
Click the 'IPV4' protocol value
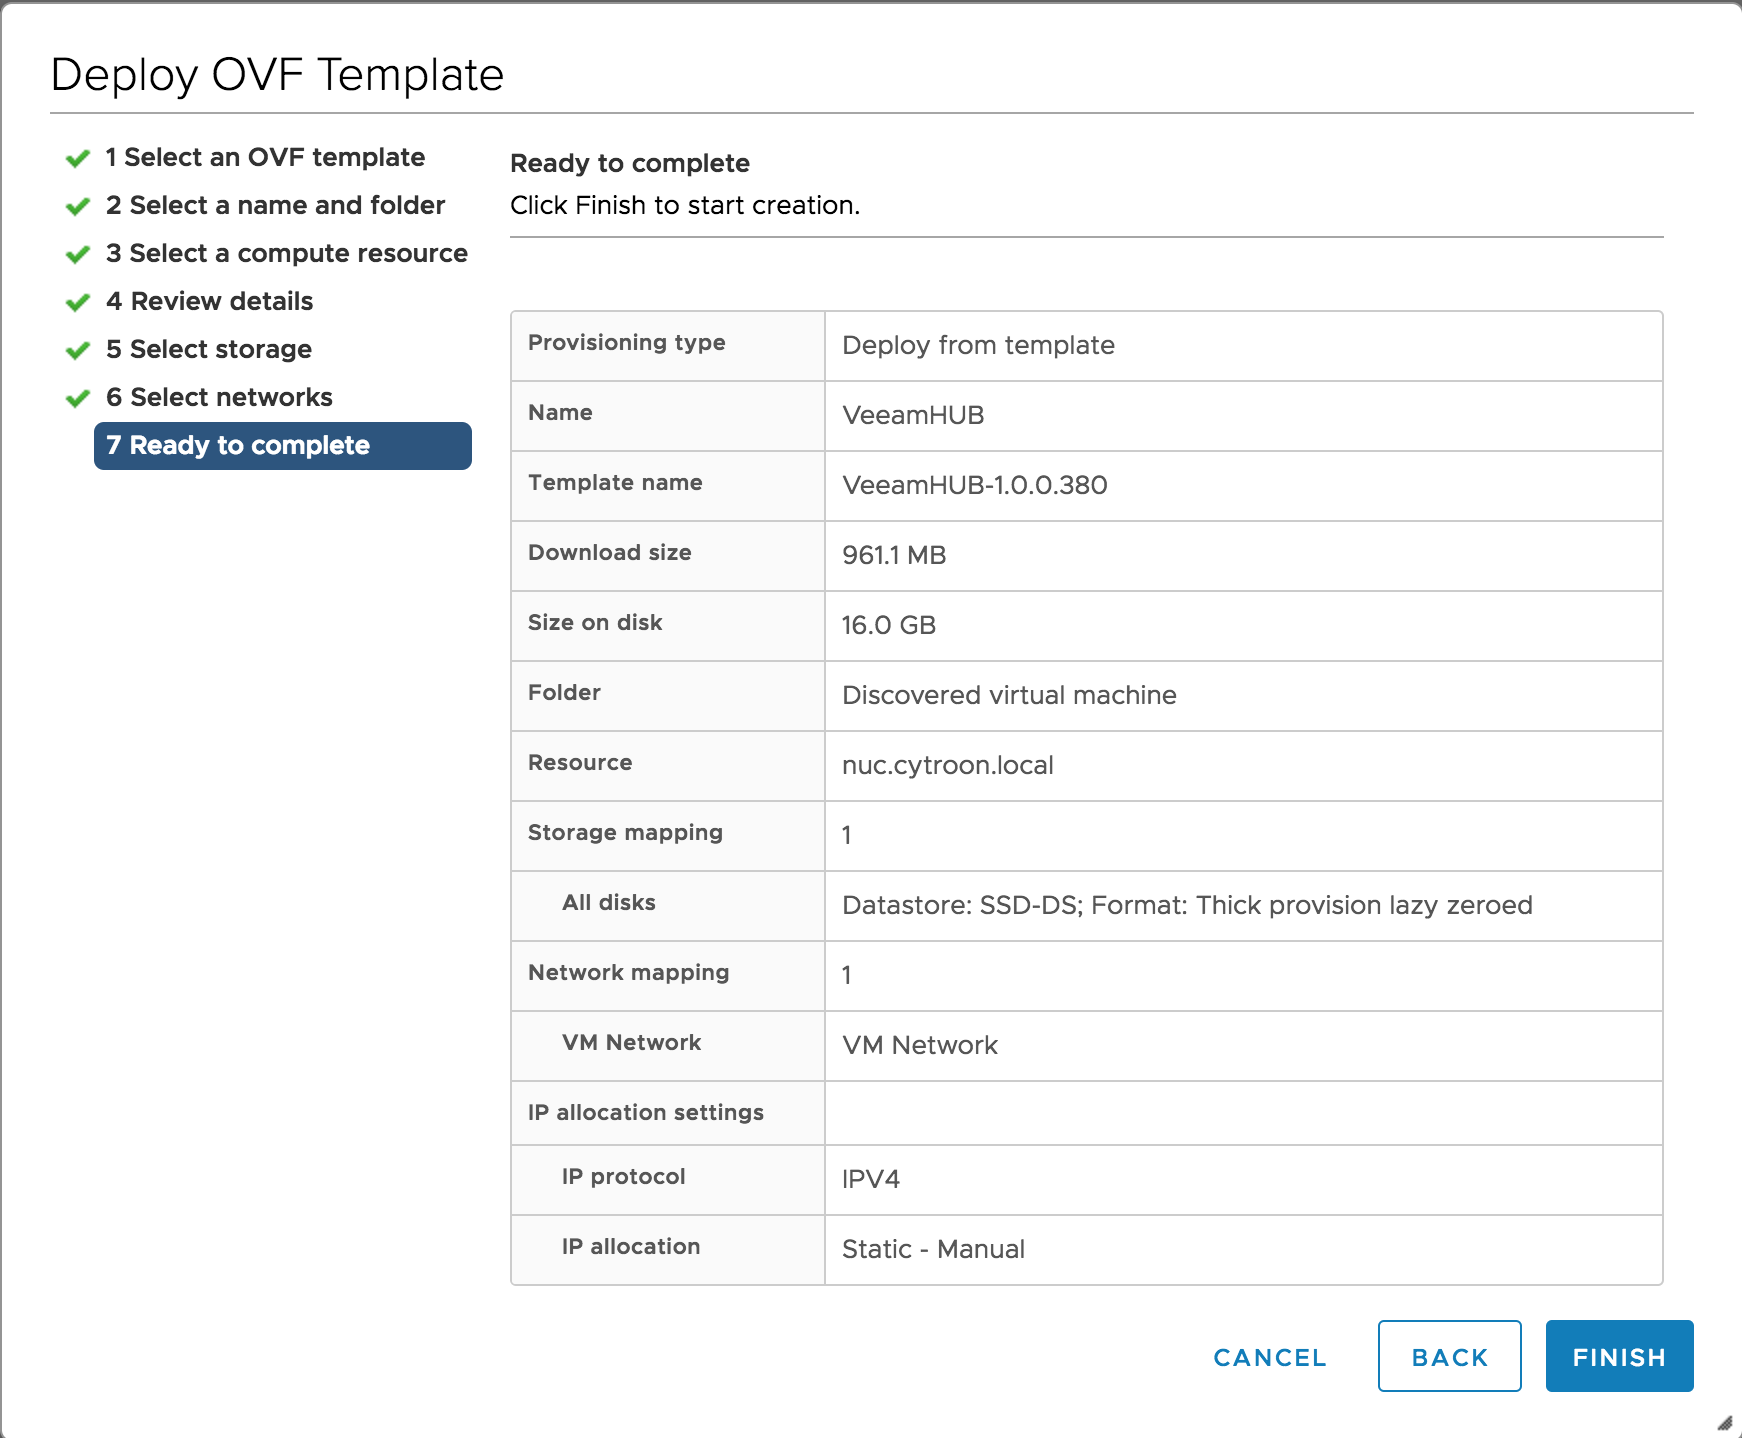[x=871, y=1179]
